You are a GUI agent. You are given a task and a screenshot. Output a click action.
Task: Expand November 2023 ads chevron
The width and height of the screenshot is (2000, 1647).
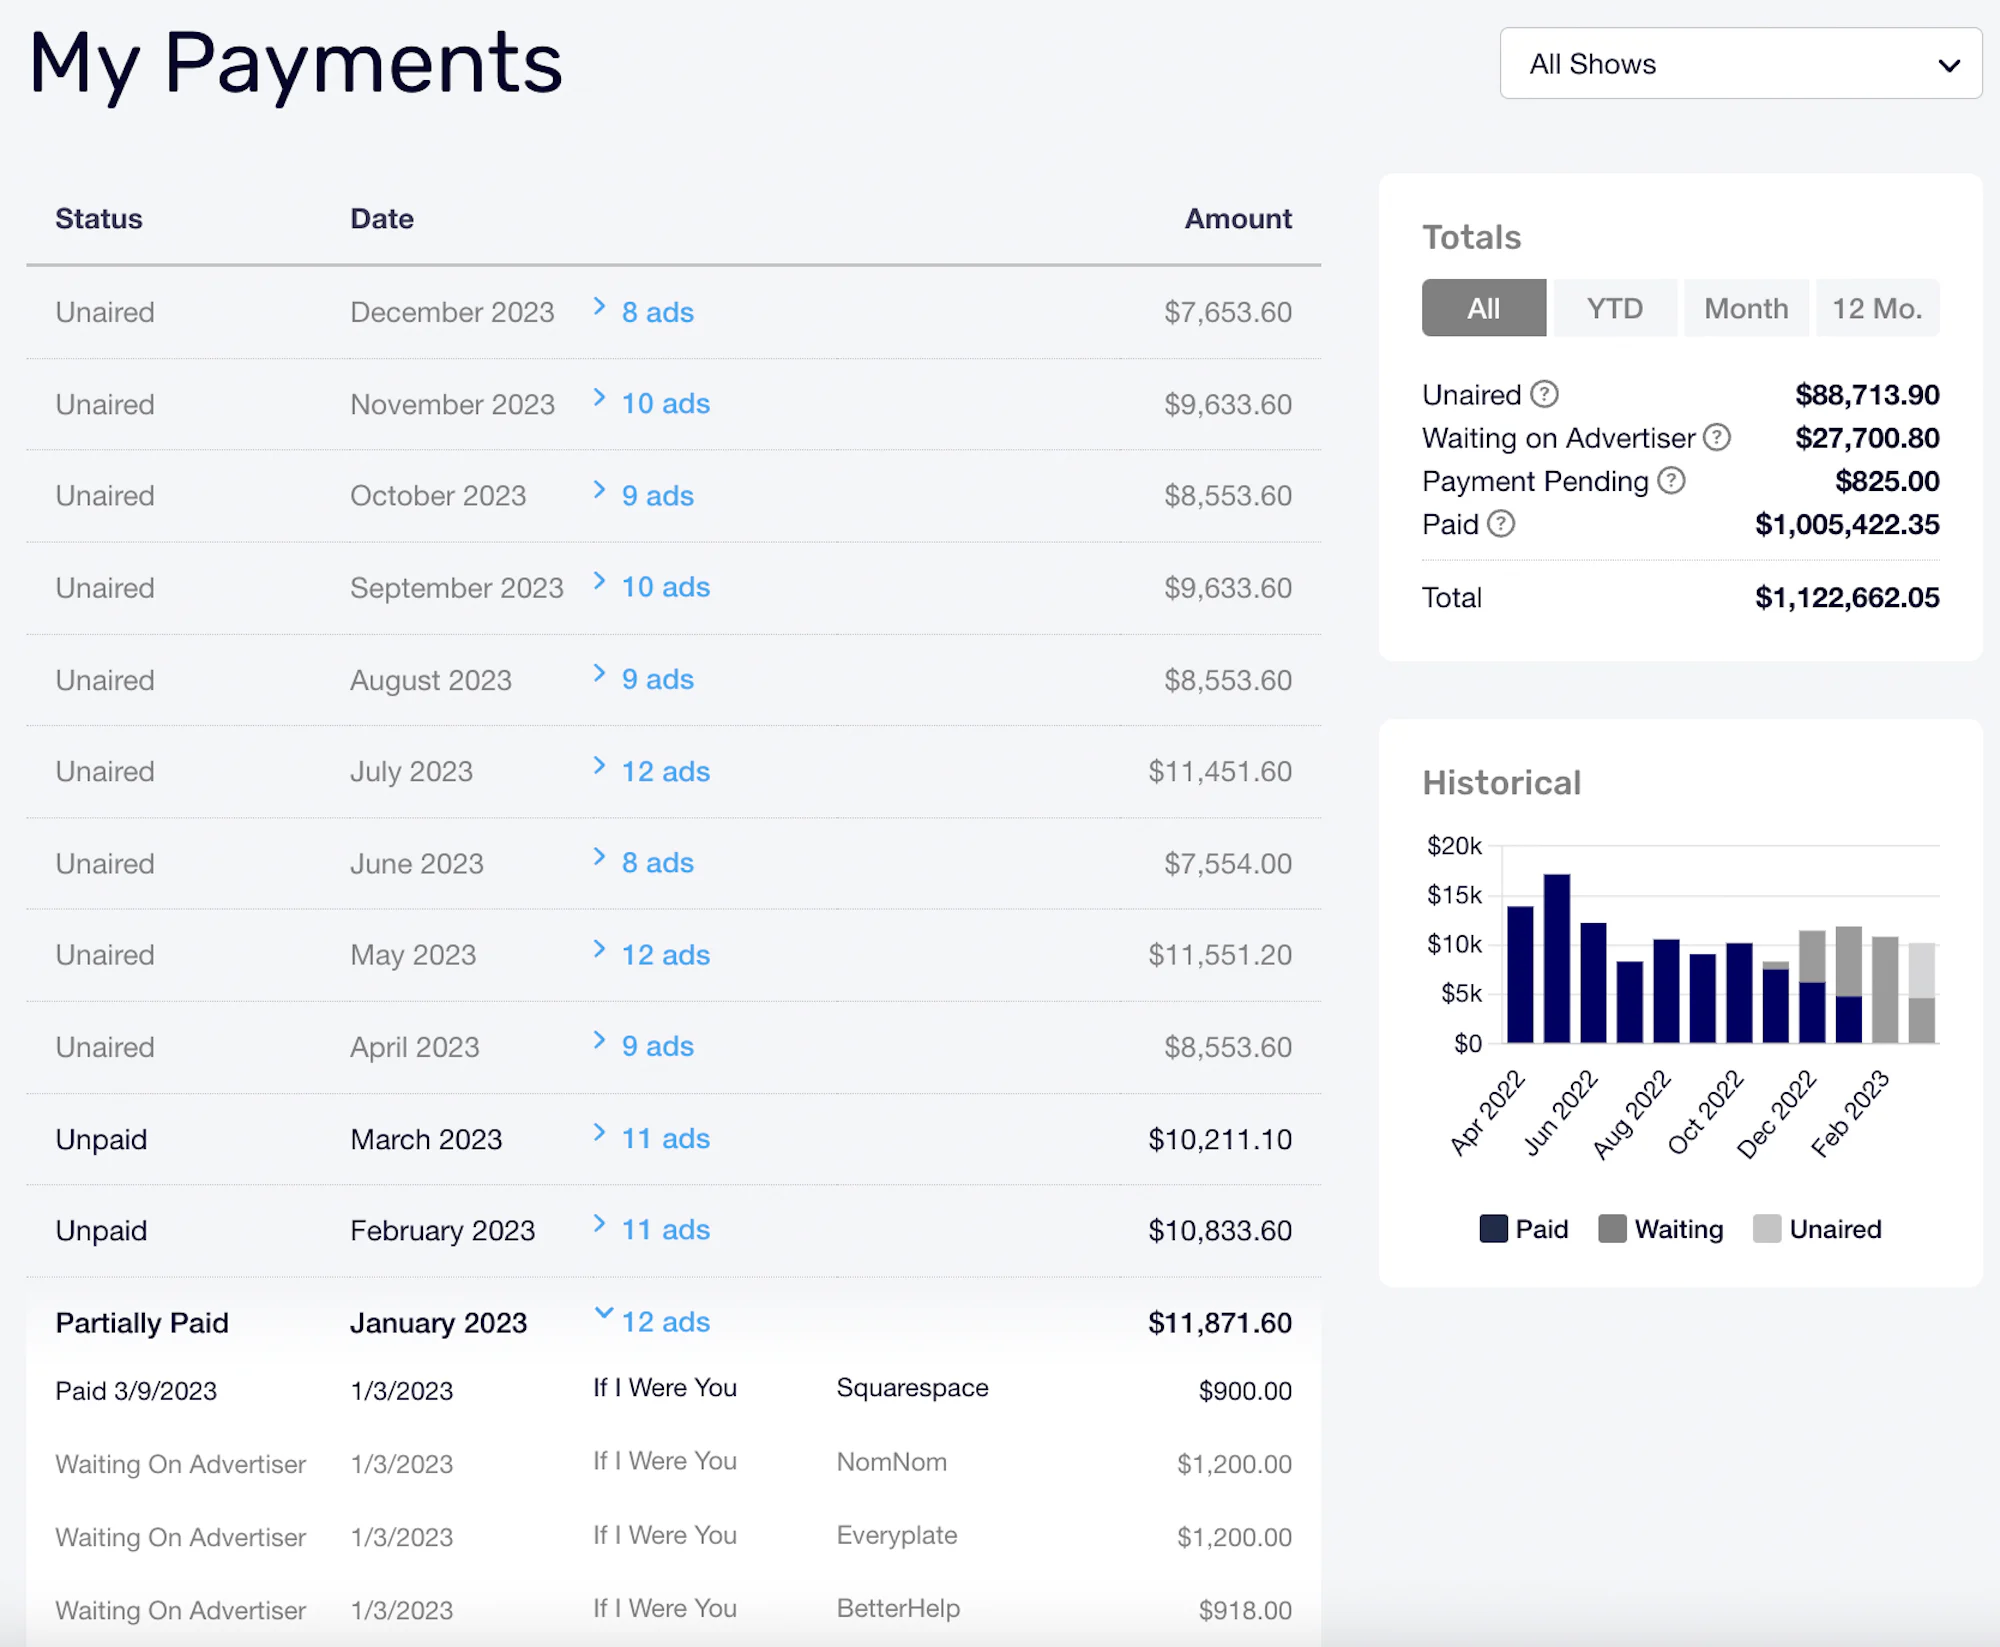click(x=599, y=397)
